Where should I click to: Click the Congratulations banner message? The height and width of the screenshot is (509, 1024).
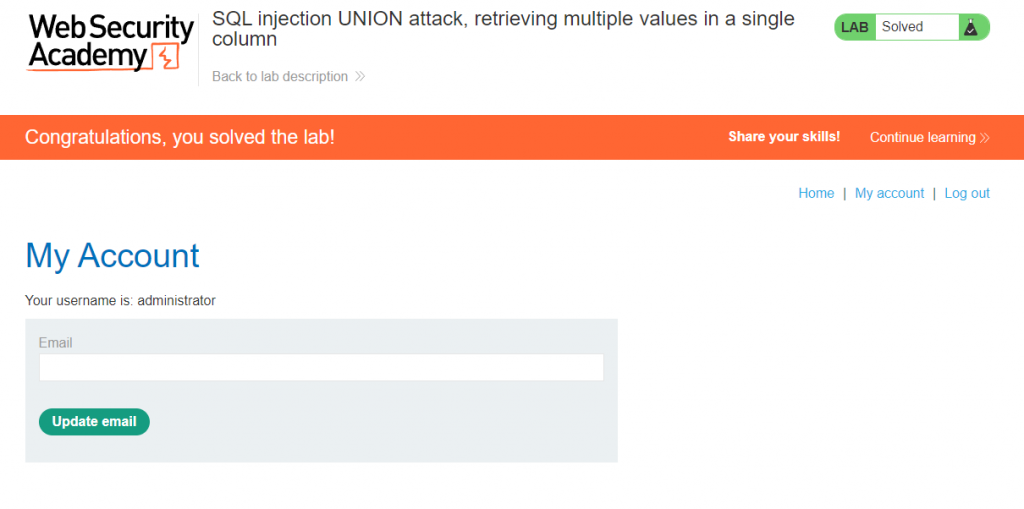coord(180,137)
